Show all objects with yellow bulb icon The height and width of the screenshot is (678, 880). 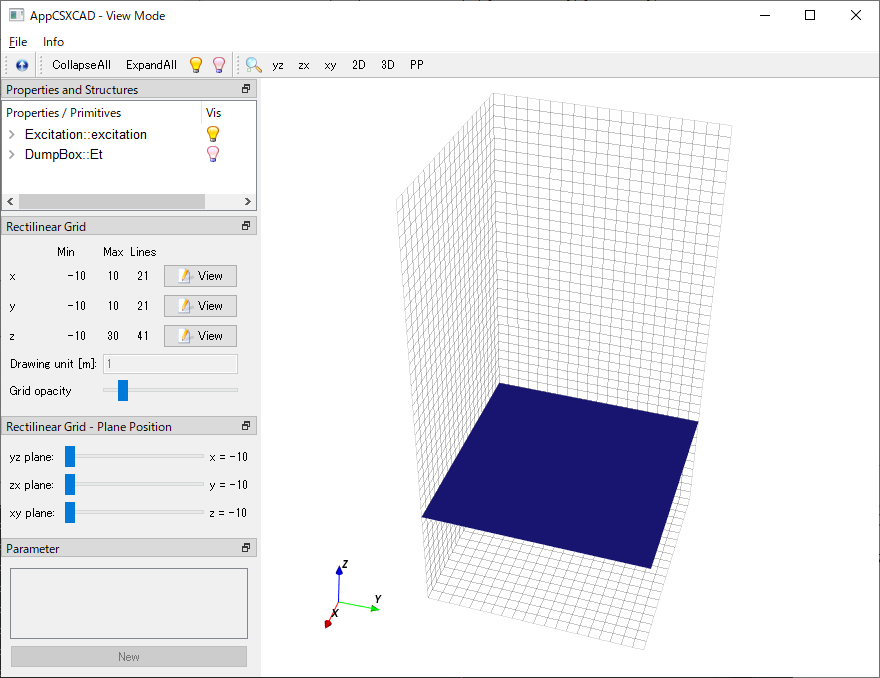(195, 64)
